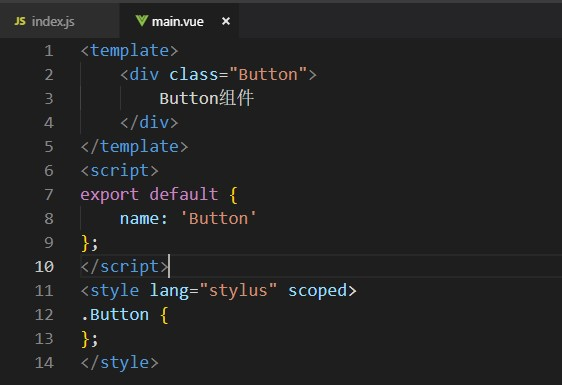The height and width of the screenshot is (385, 562).
Task: Click the closing </template> tag on line 5
Action: tap(134, 147)
